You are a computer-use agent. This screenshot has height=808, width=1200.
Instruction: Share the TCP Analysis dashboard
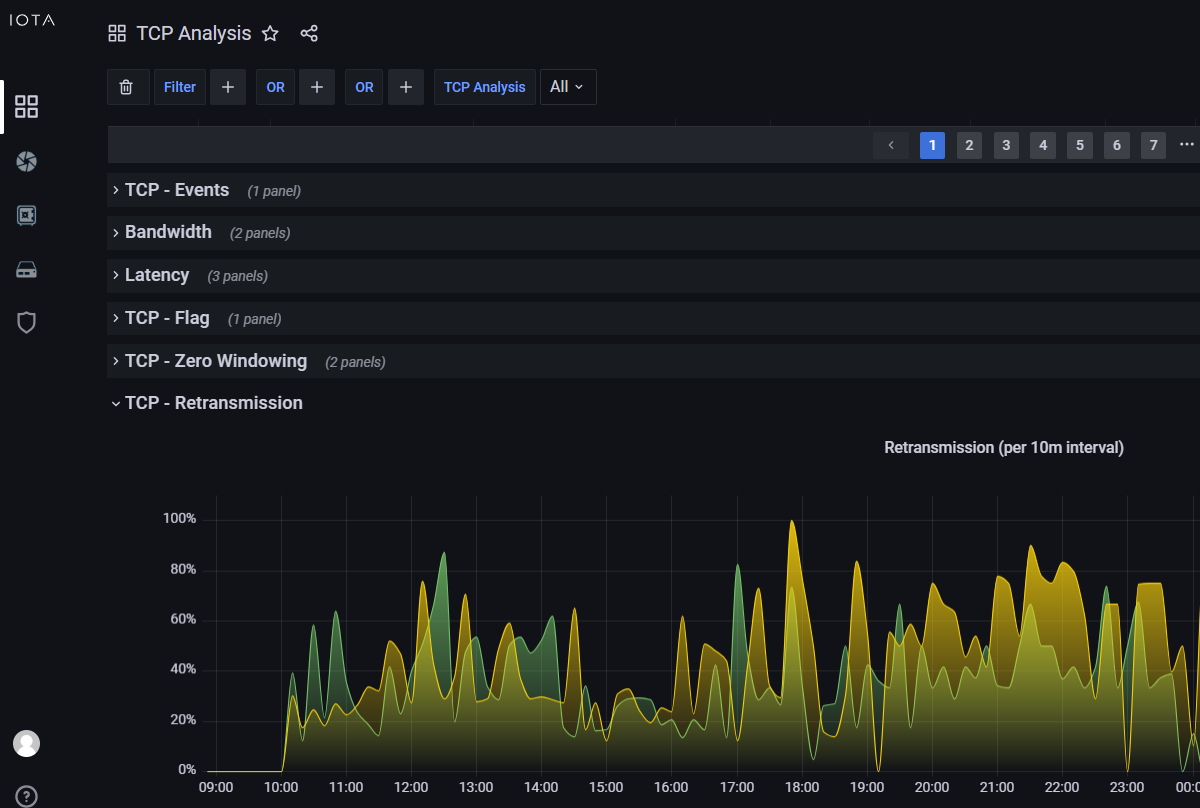(x=309, y=33)
